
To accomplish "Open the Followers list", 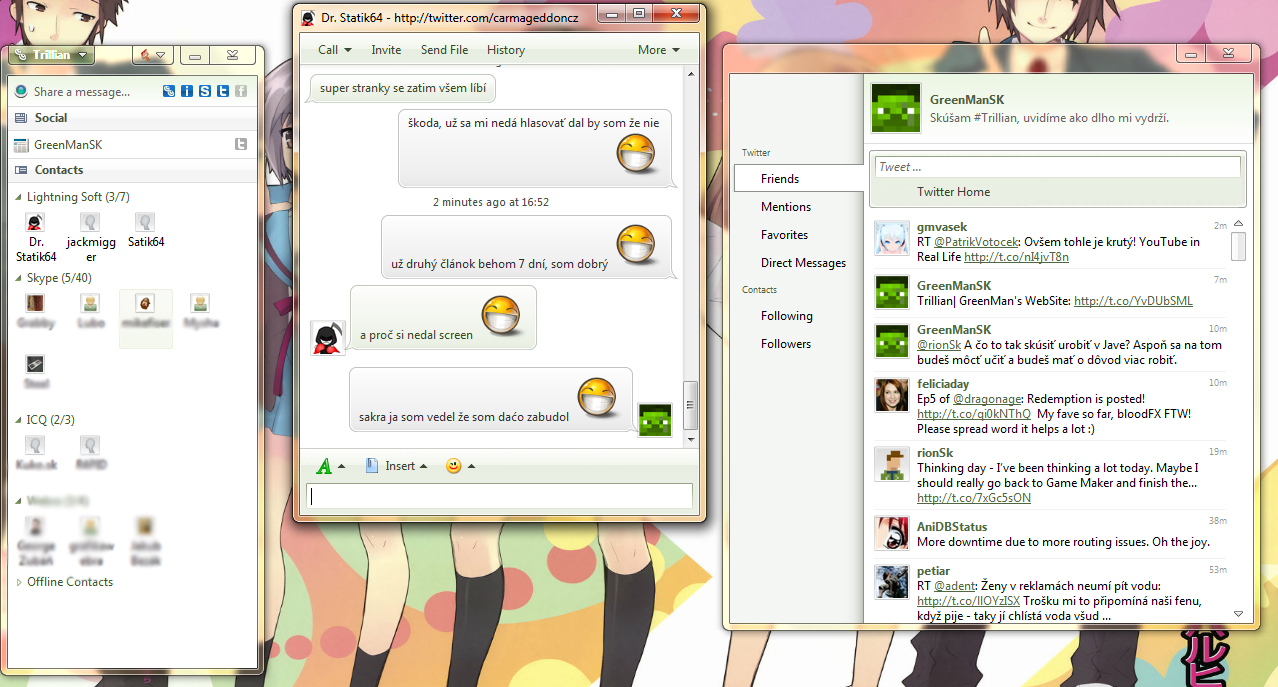I will [x=786, y=344].
